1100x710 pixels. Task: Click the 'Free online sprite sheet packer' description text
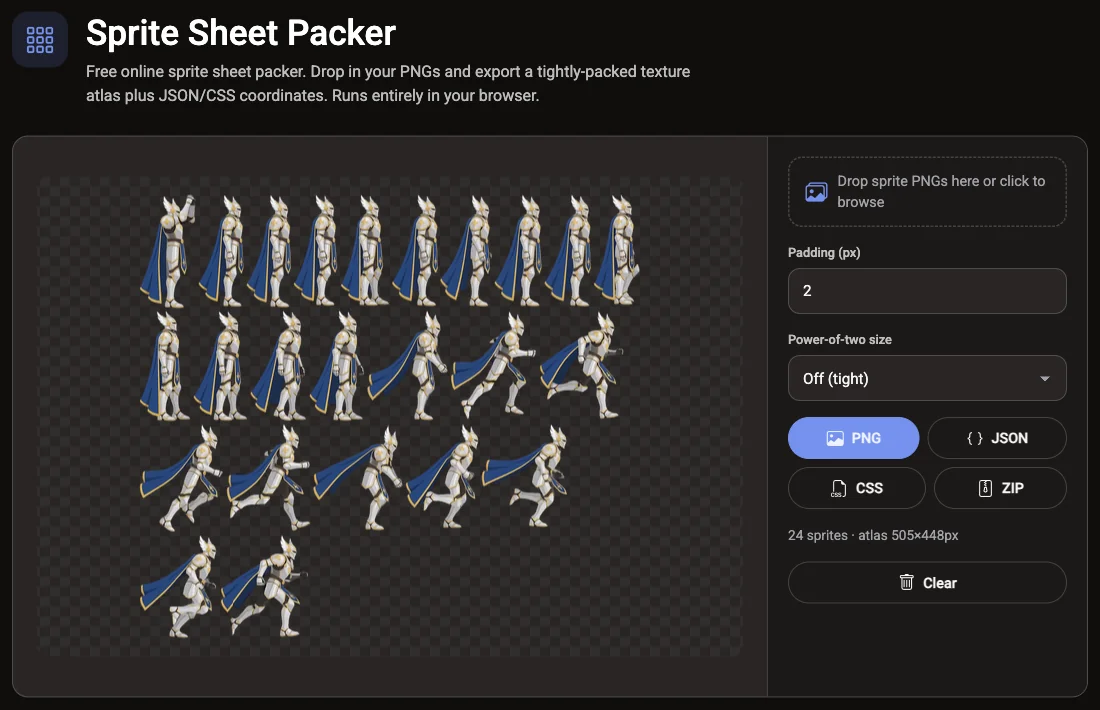[388, 83]
